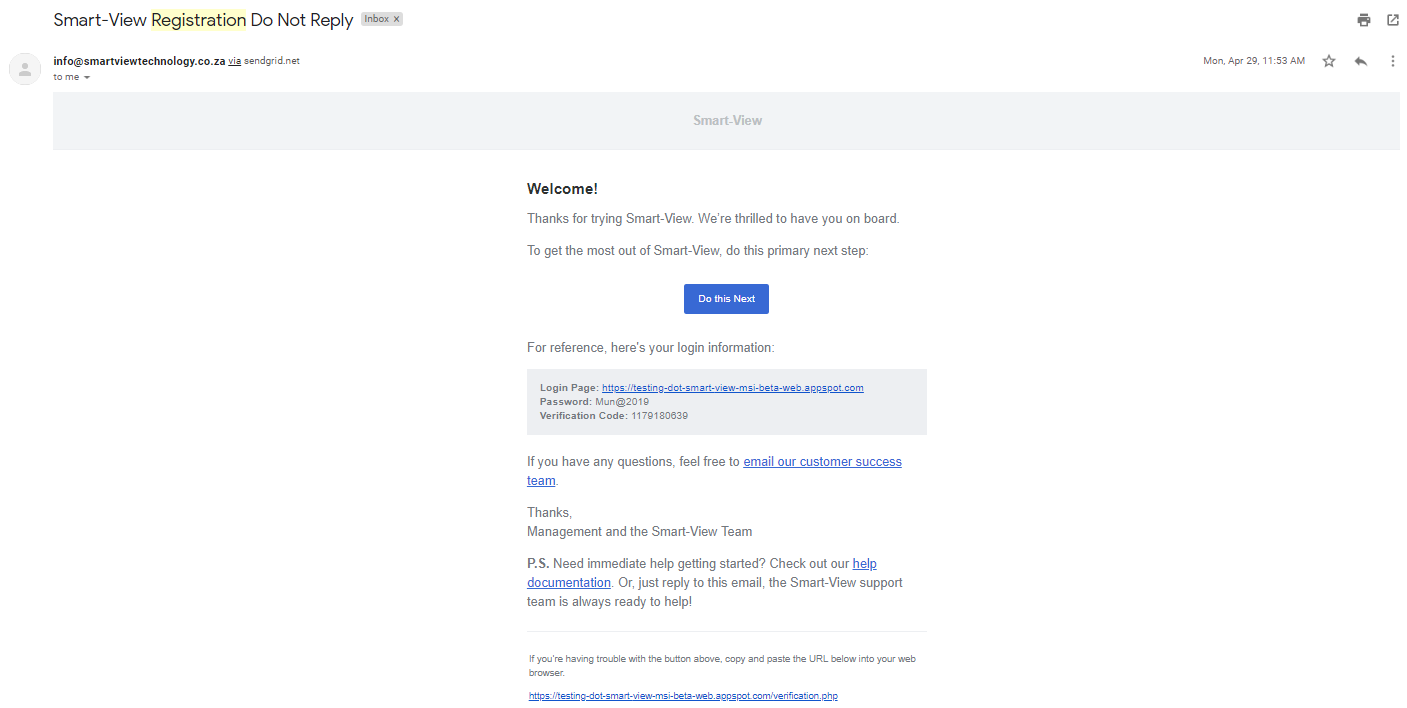Click the email subject 'Smart-View Registration Do Not Reply'

(203, 20)
